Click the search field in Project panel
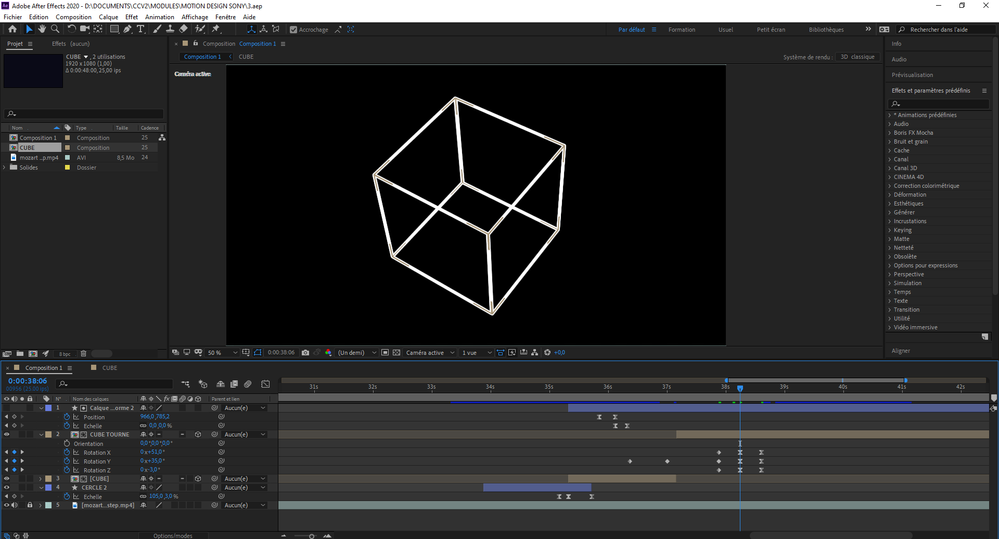 click(85, 114)
